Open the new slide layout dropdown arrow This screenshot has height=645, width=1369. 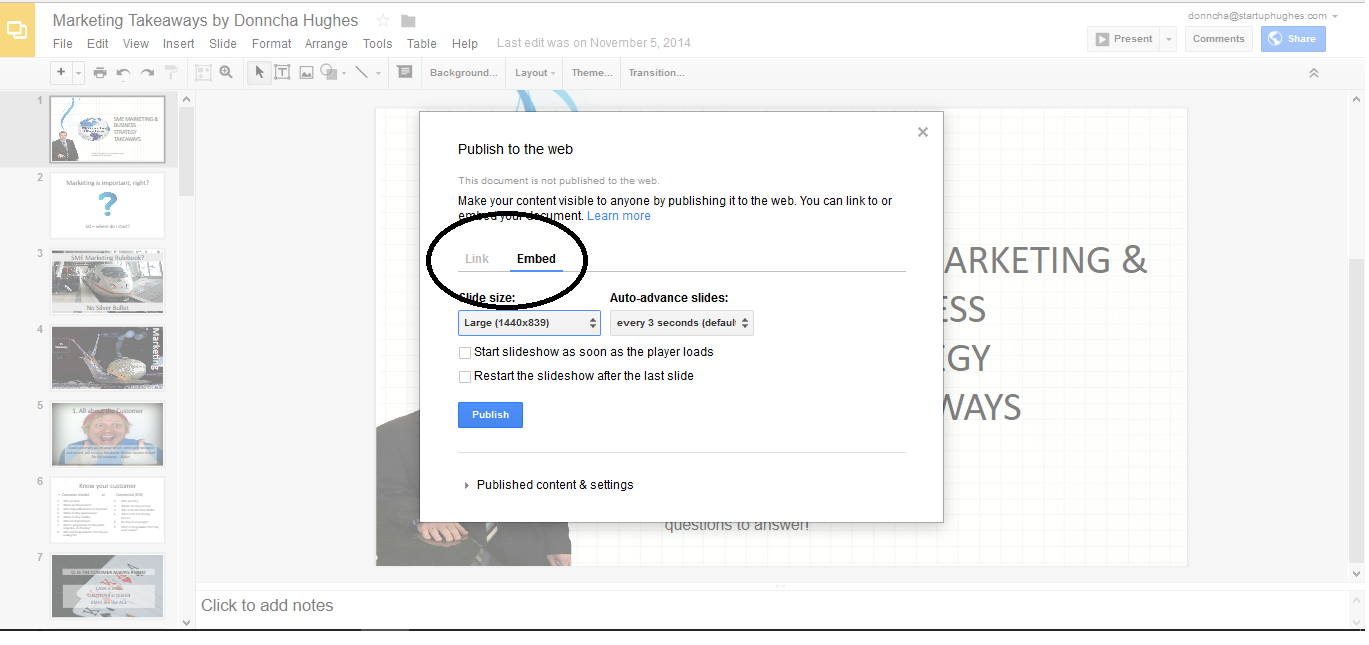click(78, 72)
